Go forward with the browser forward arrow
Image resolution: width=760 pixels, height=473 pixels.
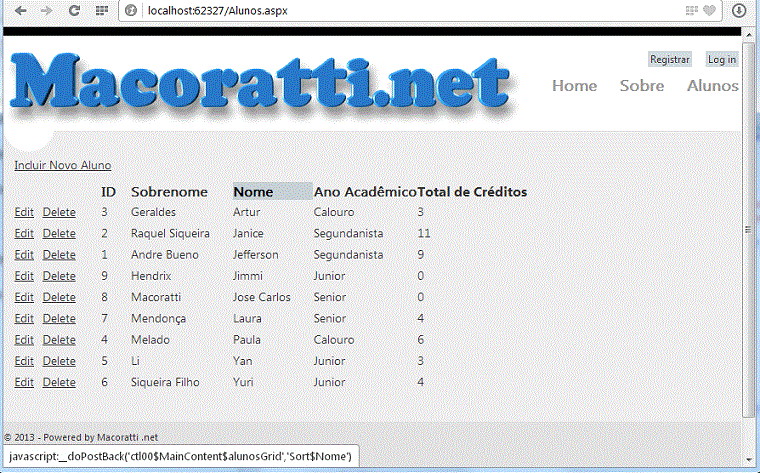46,11
